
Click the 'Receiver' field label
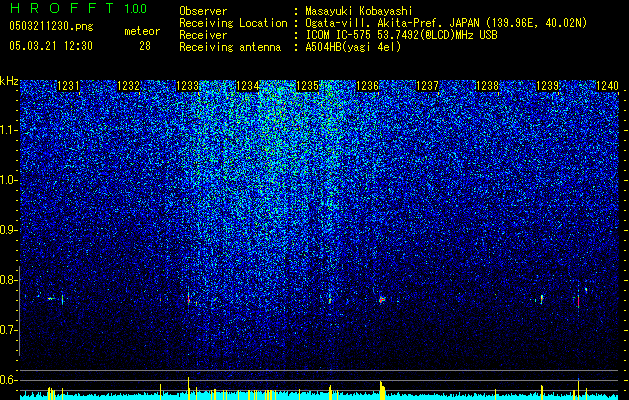point(203,35)
